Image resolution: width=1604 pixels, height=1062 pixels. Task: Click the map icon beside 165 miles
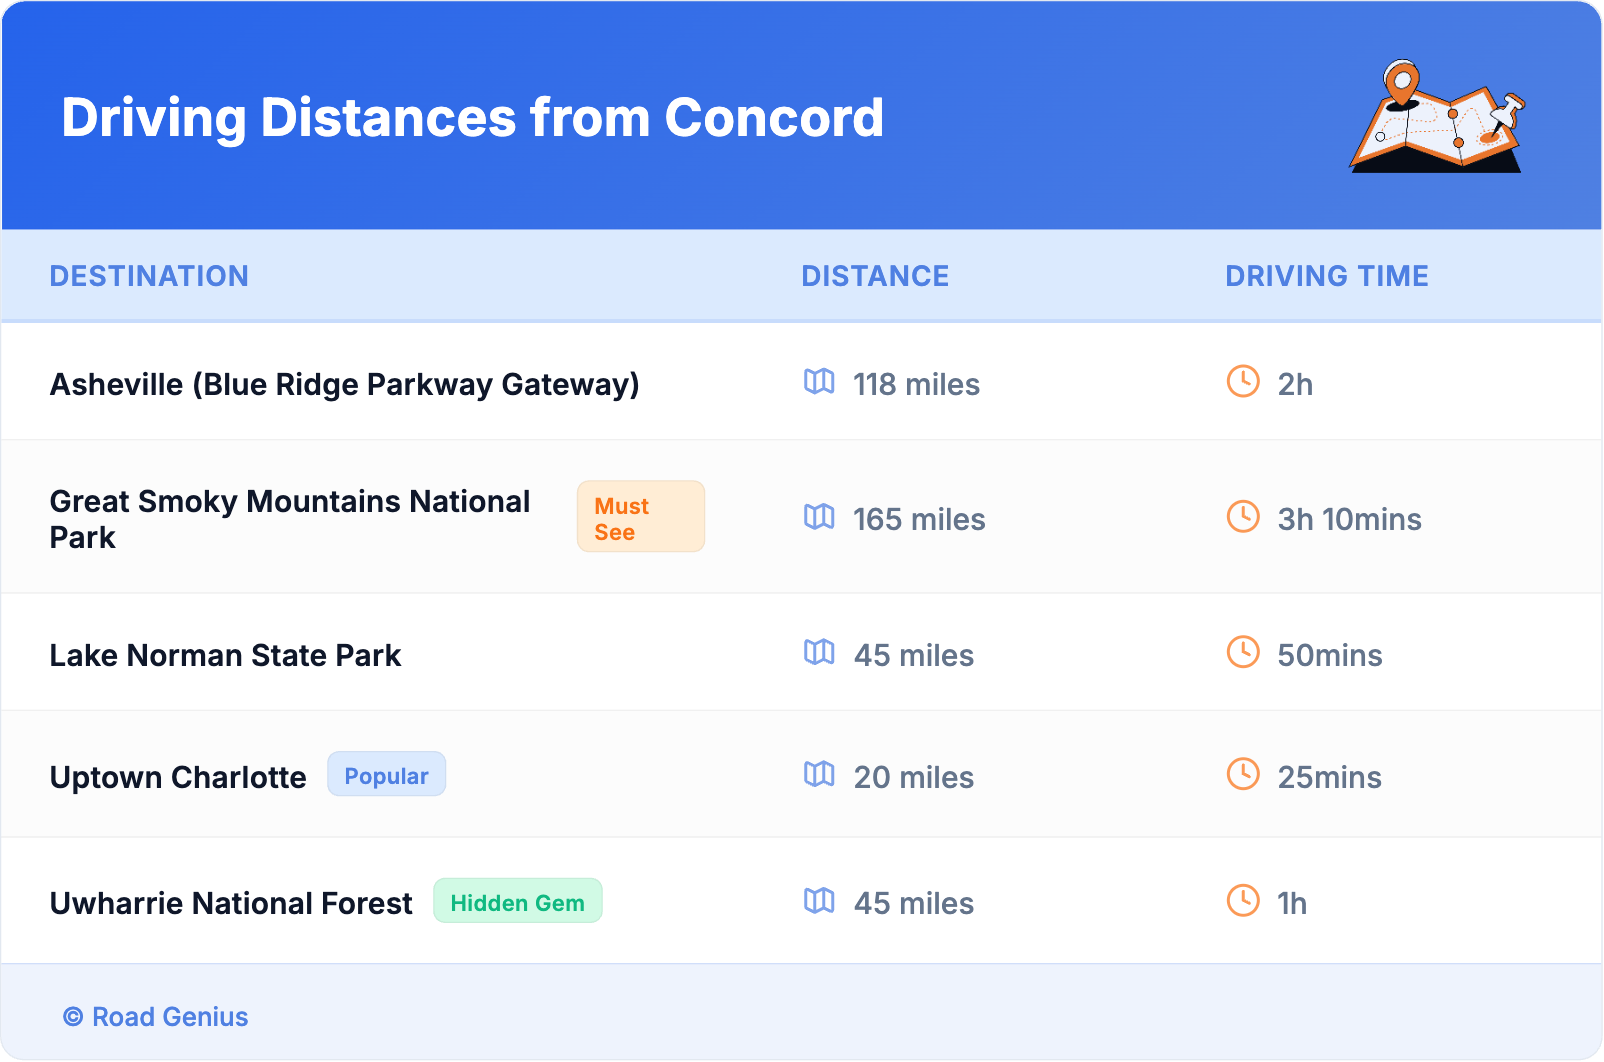tap(819, 517)
